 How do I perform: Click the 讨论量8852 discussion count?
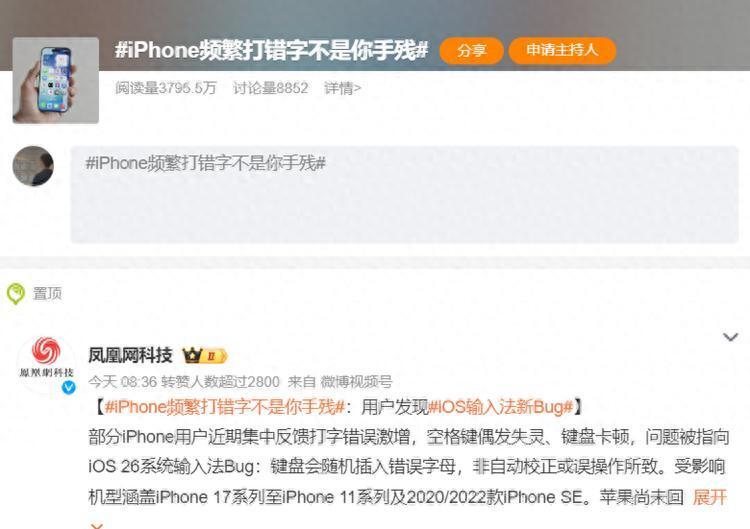click(x=270, y=88)
